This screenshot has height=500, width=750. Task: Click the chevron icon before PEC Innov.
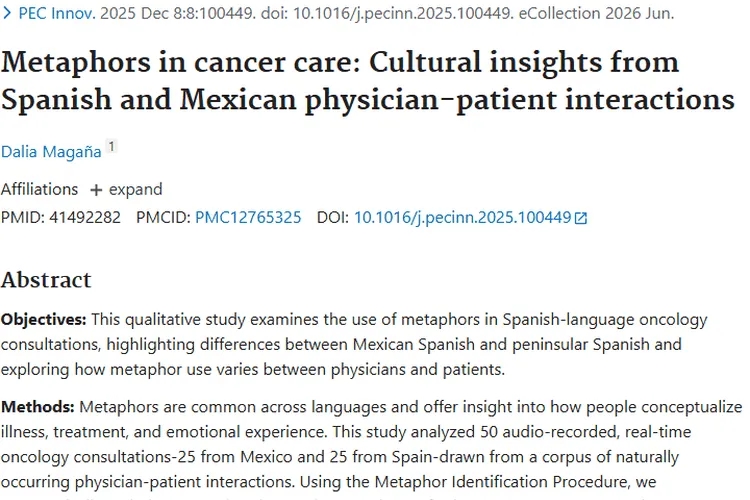pyautogui.click(x=9, y=15)
